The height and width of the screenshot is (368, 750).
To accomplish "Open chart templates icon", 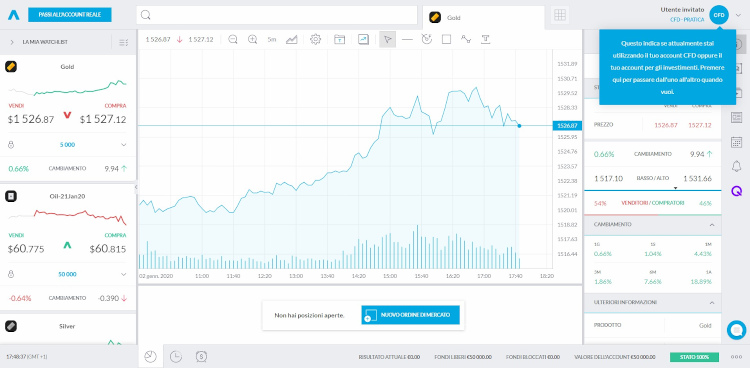I will 339,39.
